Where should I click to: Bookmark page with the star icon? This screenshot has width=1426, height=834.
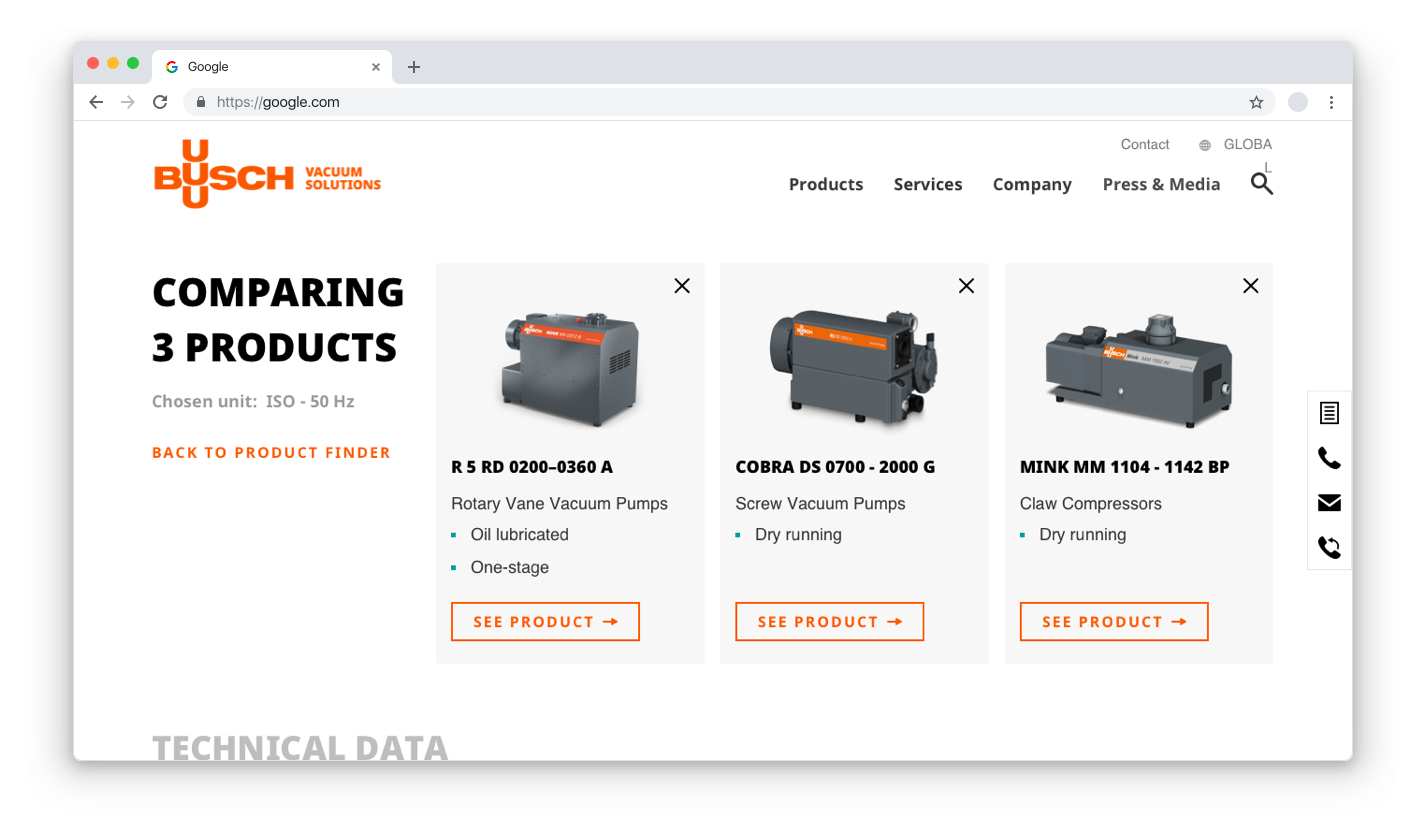click(x=1256, y=102)
